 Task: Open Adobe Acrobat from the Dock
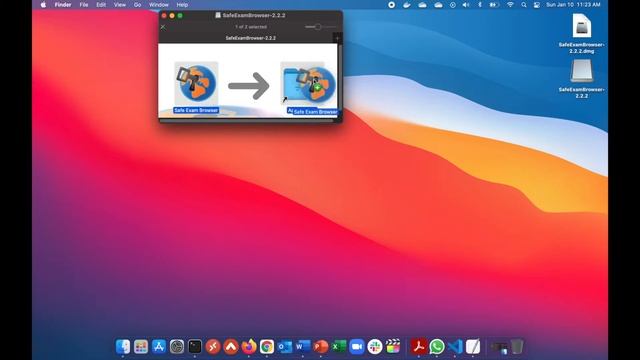[418, 347]
